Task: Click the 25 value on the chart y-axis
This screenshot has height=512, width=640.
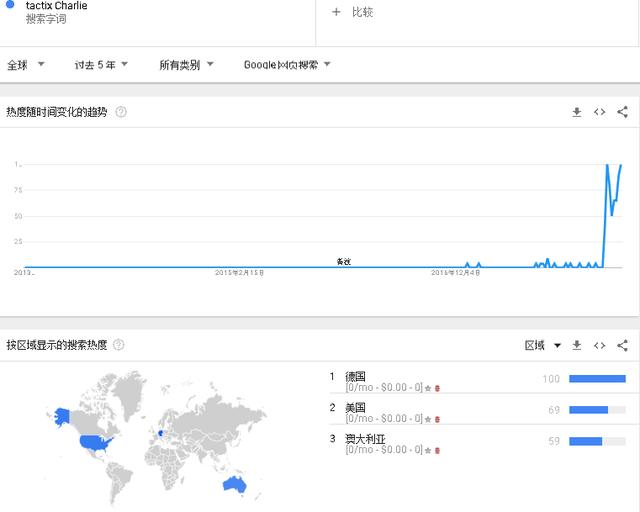Action: pyautogui.click(x=18, y=242)
